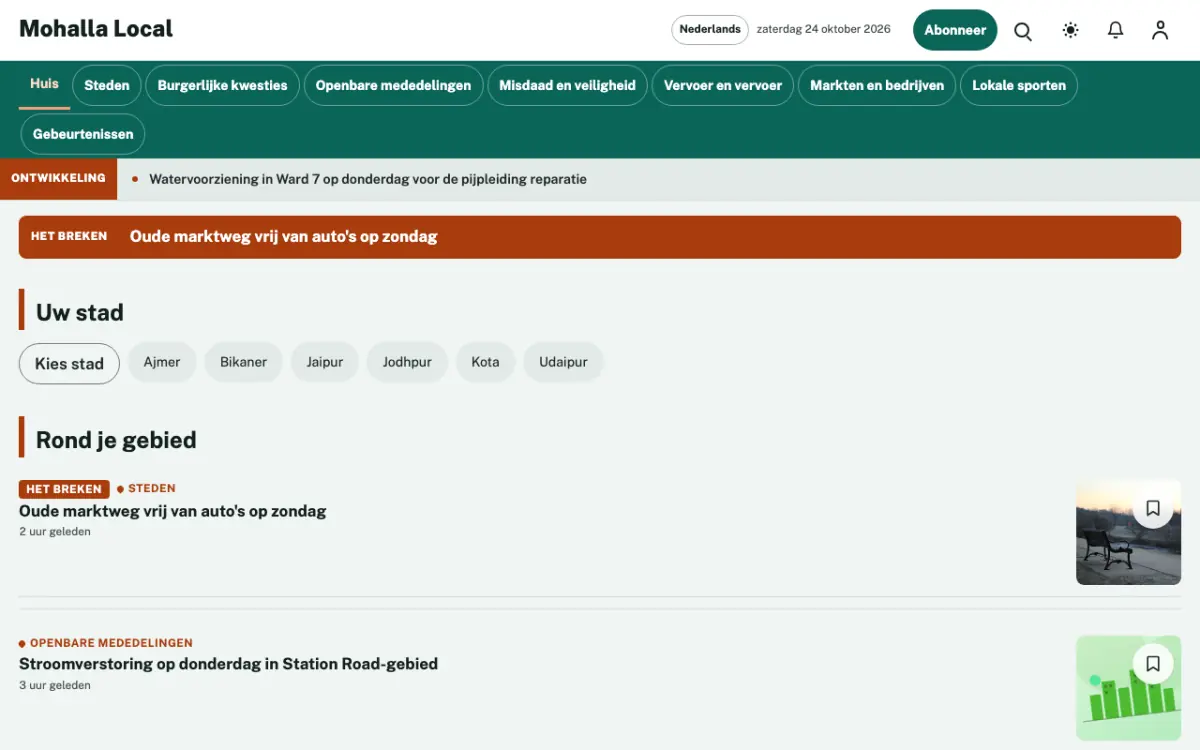Open Misdaad en veiligheid section

[x=567, y=86]
